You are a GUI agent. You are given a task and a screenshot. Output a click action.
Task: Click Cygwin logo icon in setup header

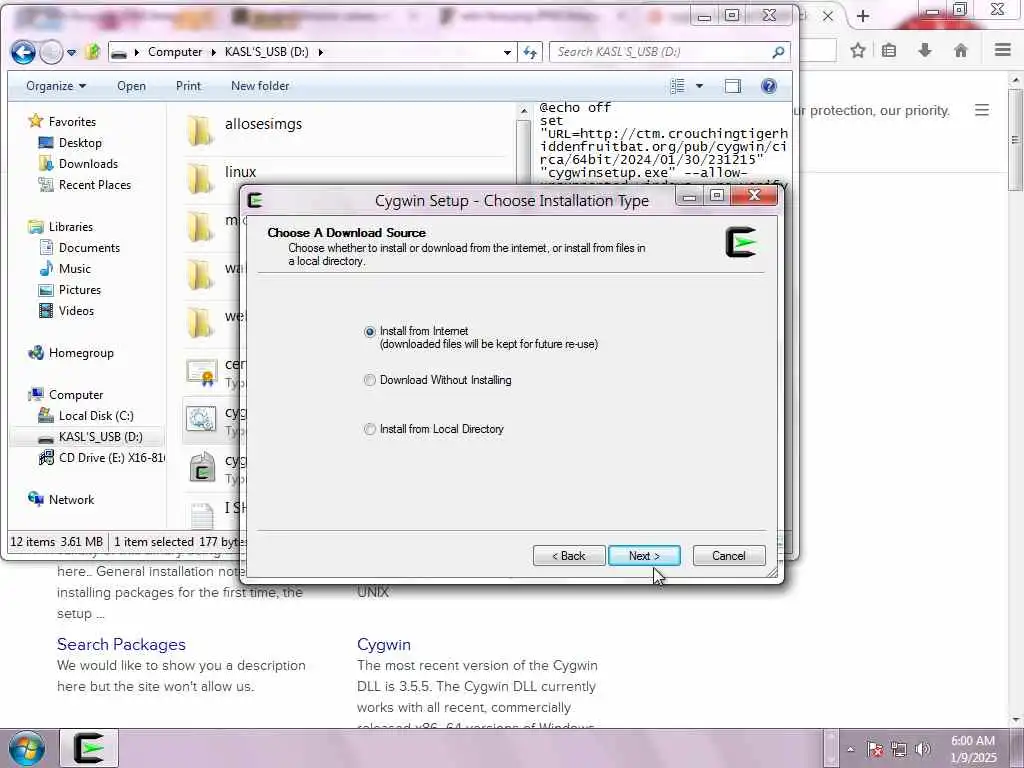741,242
